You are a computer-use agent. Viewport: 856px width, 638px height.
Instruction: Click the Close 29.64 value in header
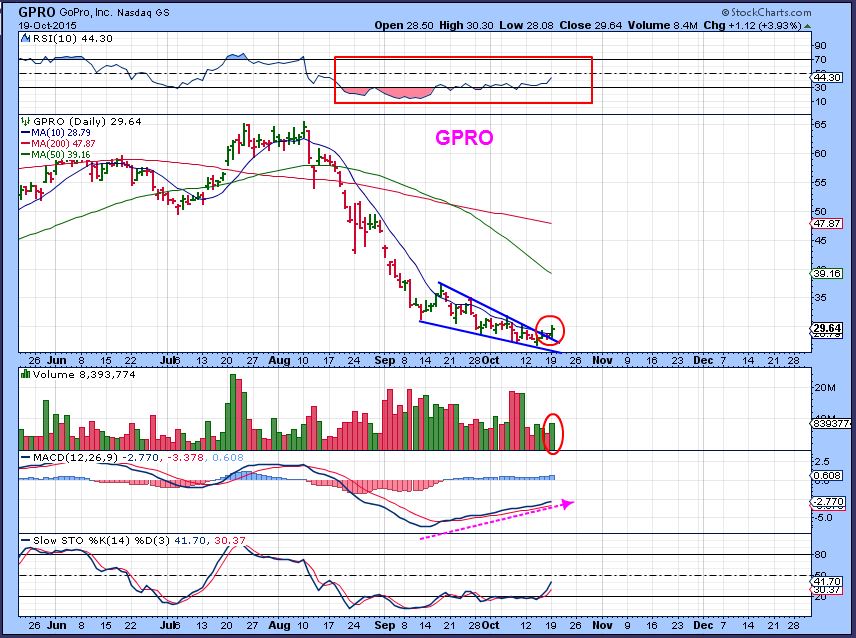click(591, 25)
